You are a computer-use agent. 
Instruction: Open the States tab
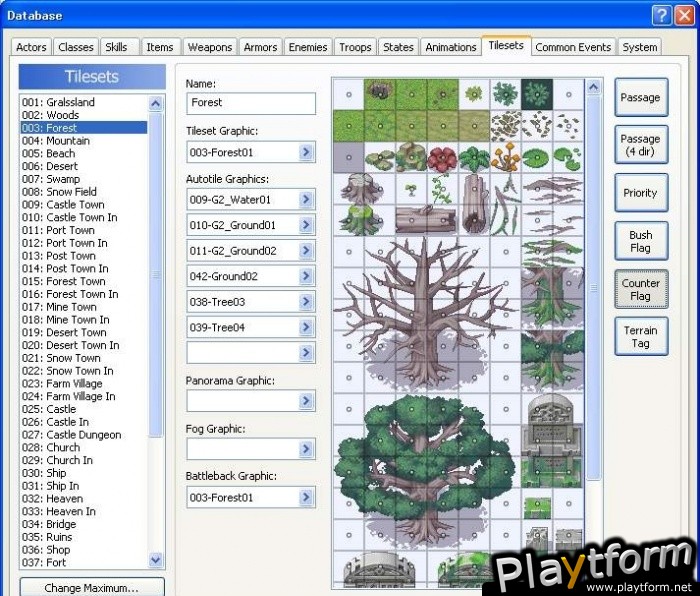(398, 47)
